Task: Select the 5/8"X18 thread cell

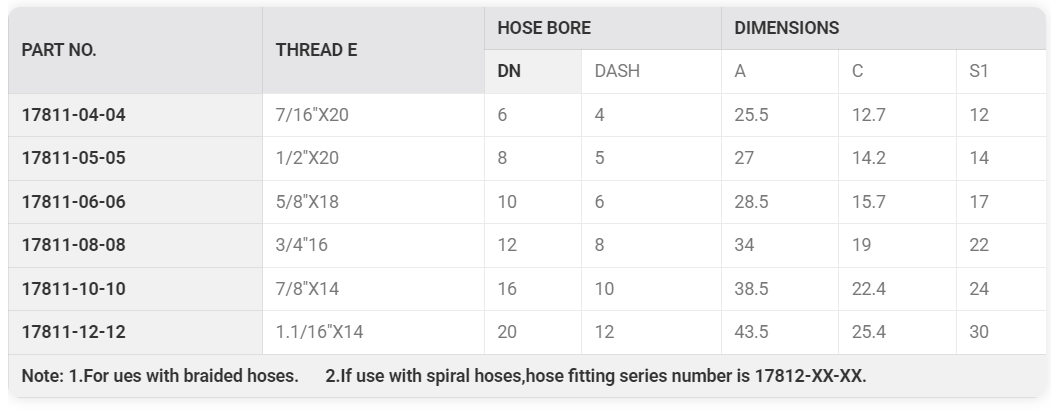Action: [373, 202]
